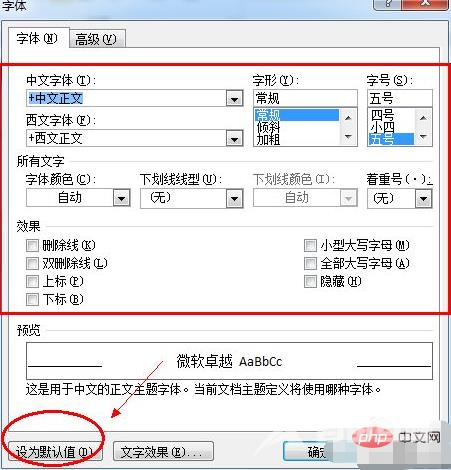The image size is (451, 470).
Task: Toggle the 双删除线 checkbox
Action: tap(32, 263)
